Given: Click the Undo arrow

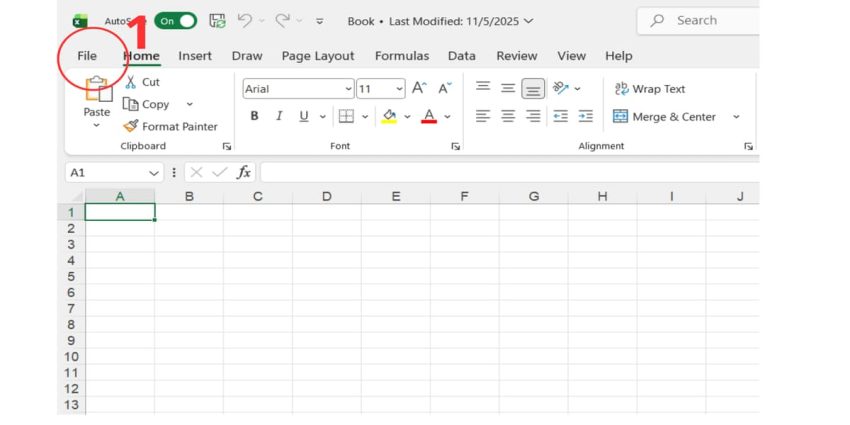Looking at the screenshot, I should [x=244, y=21].
